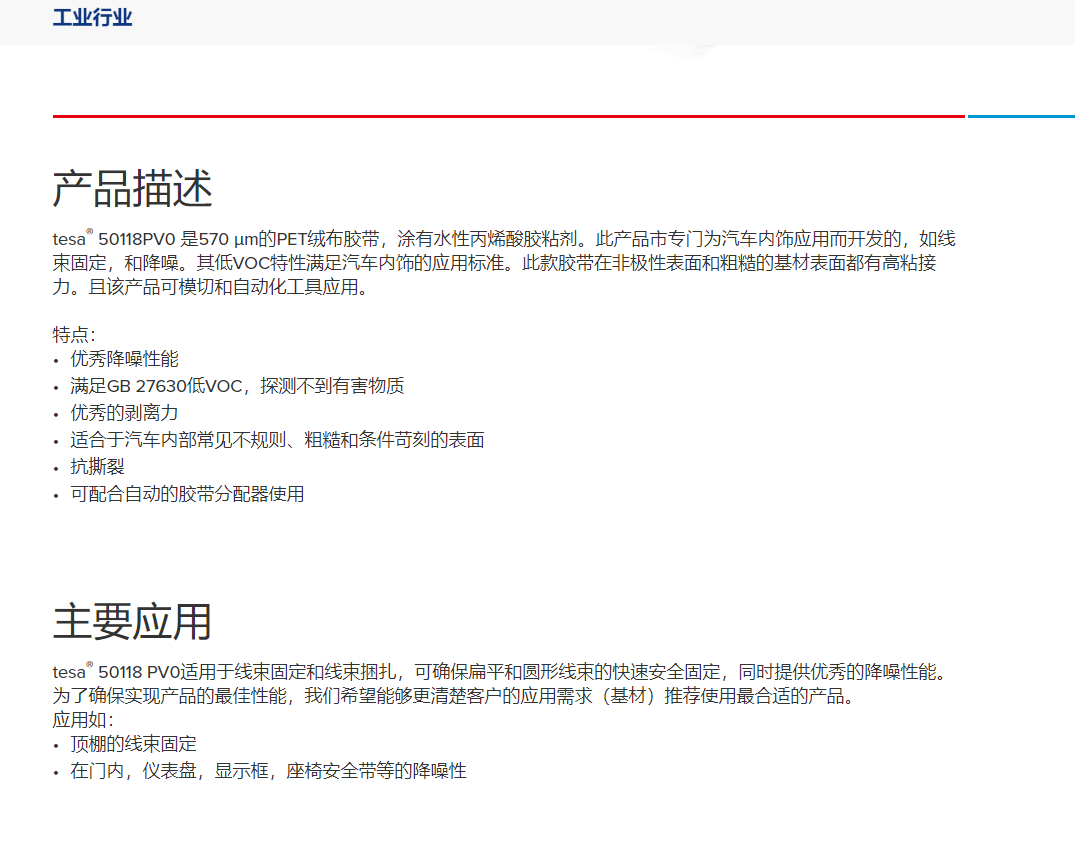The height and width of the screenshot is (849, 1075).
Task: Click description paragraph starting tesa 50118PV0 是570 µm
Action: [x=504, y=263]
